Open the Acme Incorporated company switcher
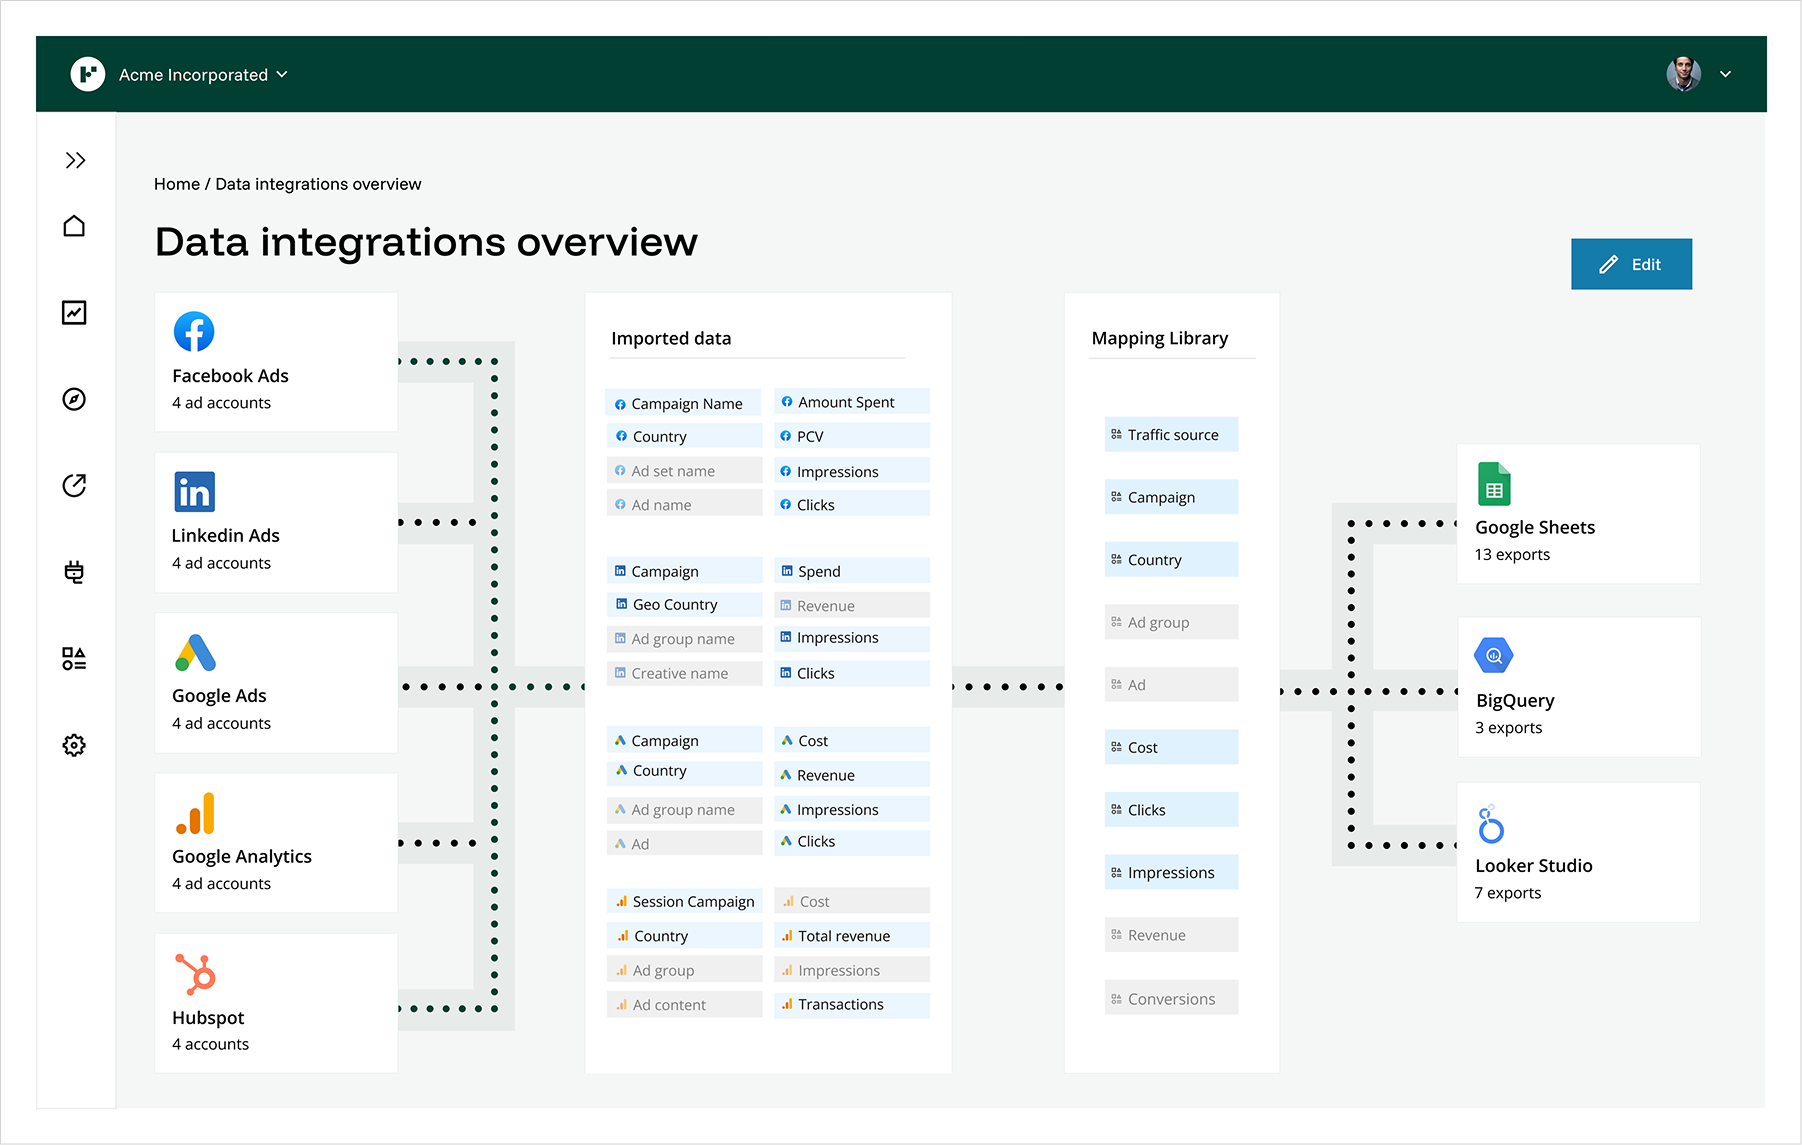Image resolution: width=1802 pixels, height=1145 pixels. point(203,74)
